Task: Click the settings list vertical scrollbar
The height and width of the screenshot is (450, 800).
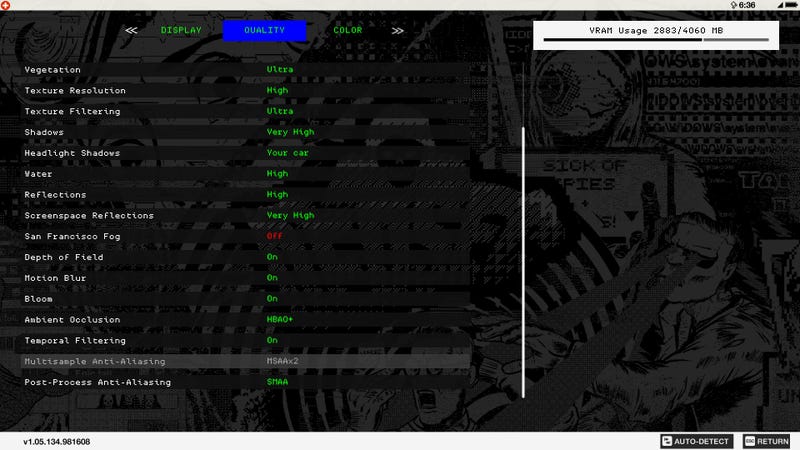Action: (523, 262)
